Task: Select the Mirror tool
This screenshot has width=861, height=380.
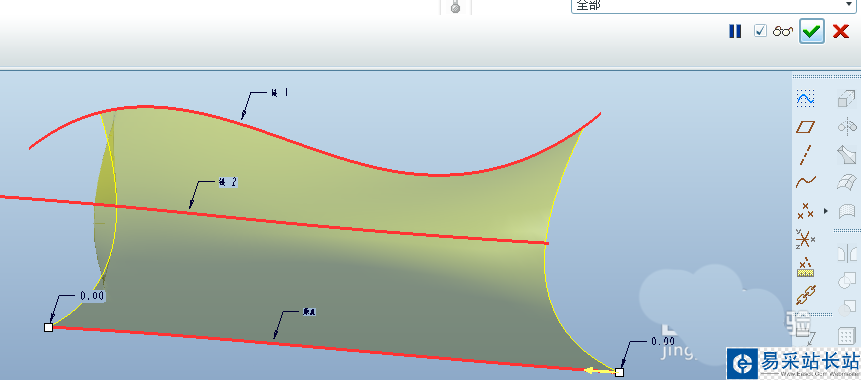Action: (847, 254)
